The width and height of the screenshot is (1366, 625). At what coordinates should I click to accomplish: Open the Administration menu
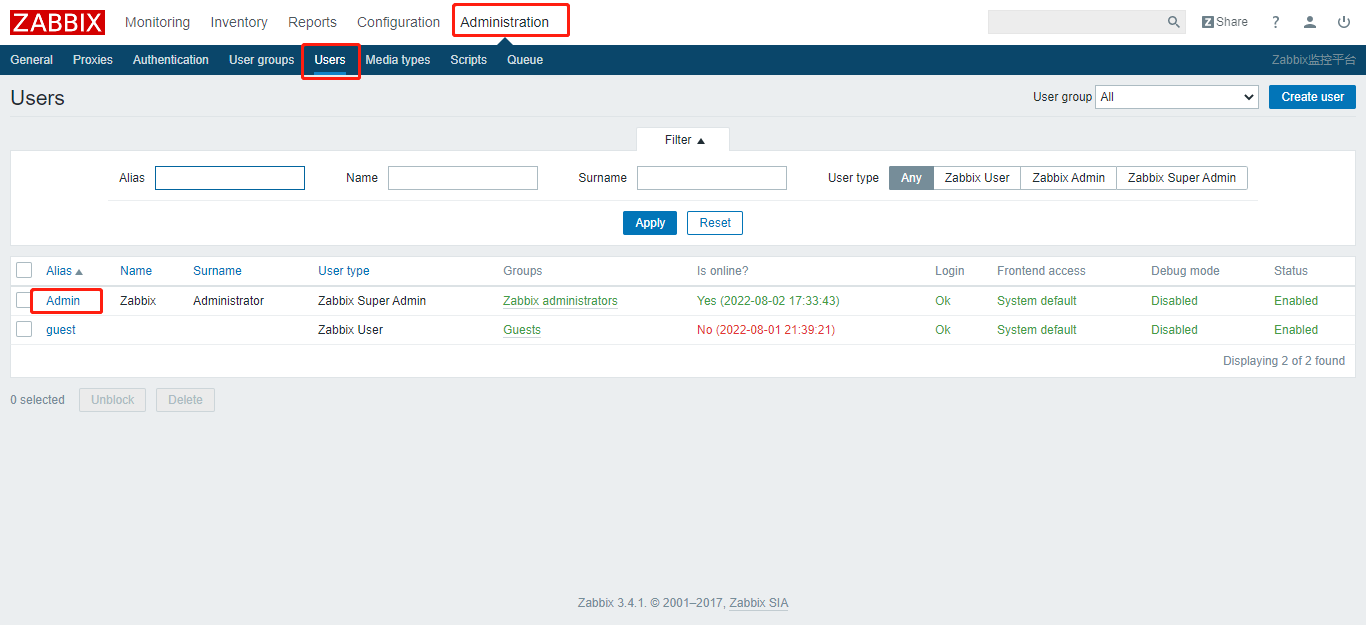click(504, 22)
